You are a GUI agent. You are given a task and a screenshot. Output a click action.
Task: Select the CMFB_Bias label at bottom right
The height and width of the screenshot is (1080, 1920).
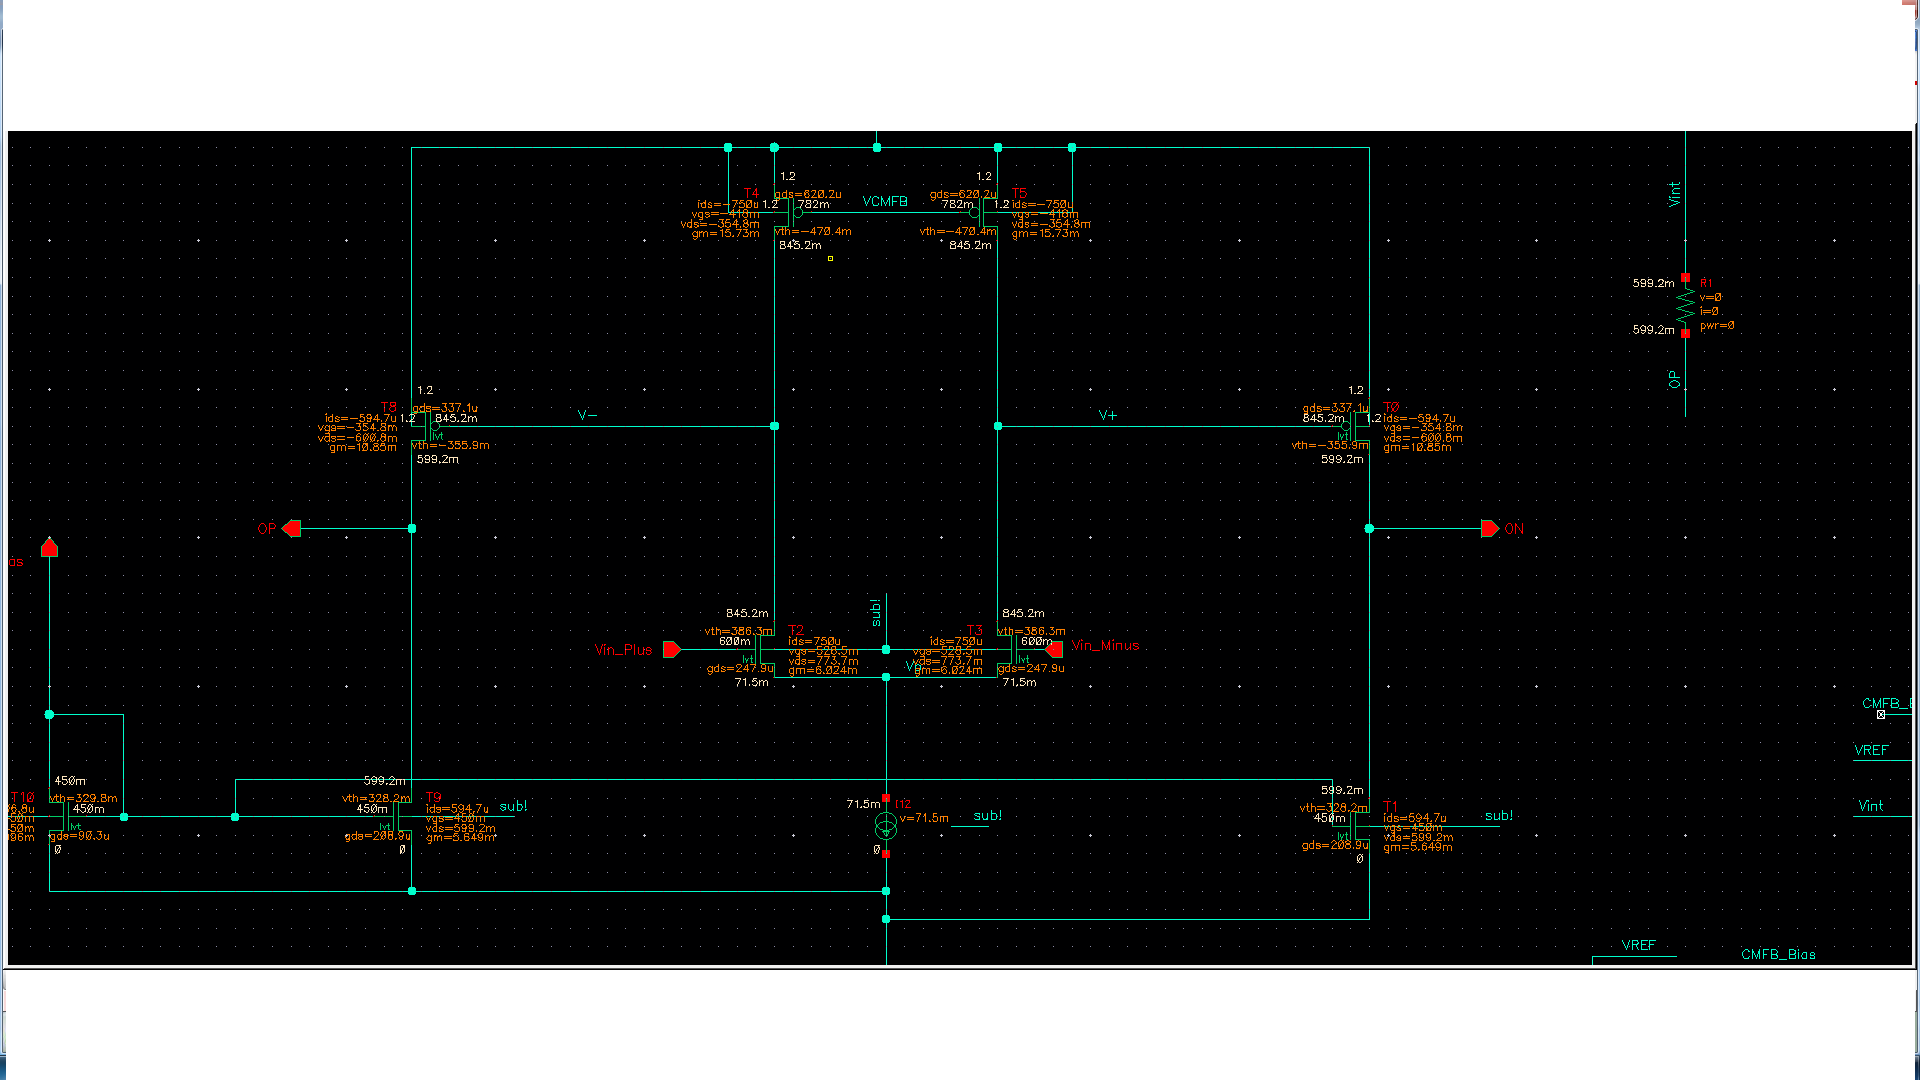click(x=1778, y=954)
